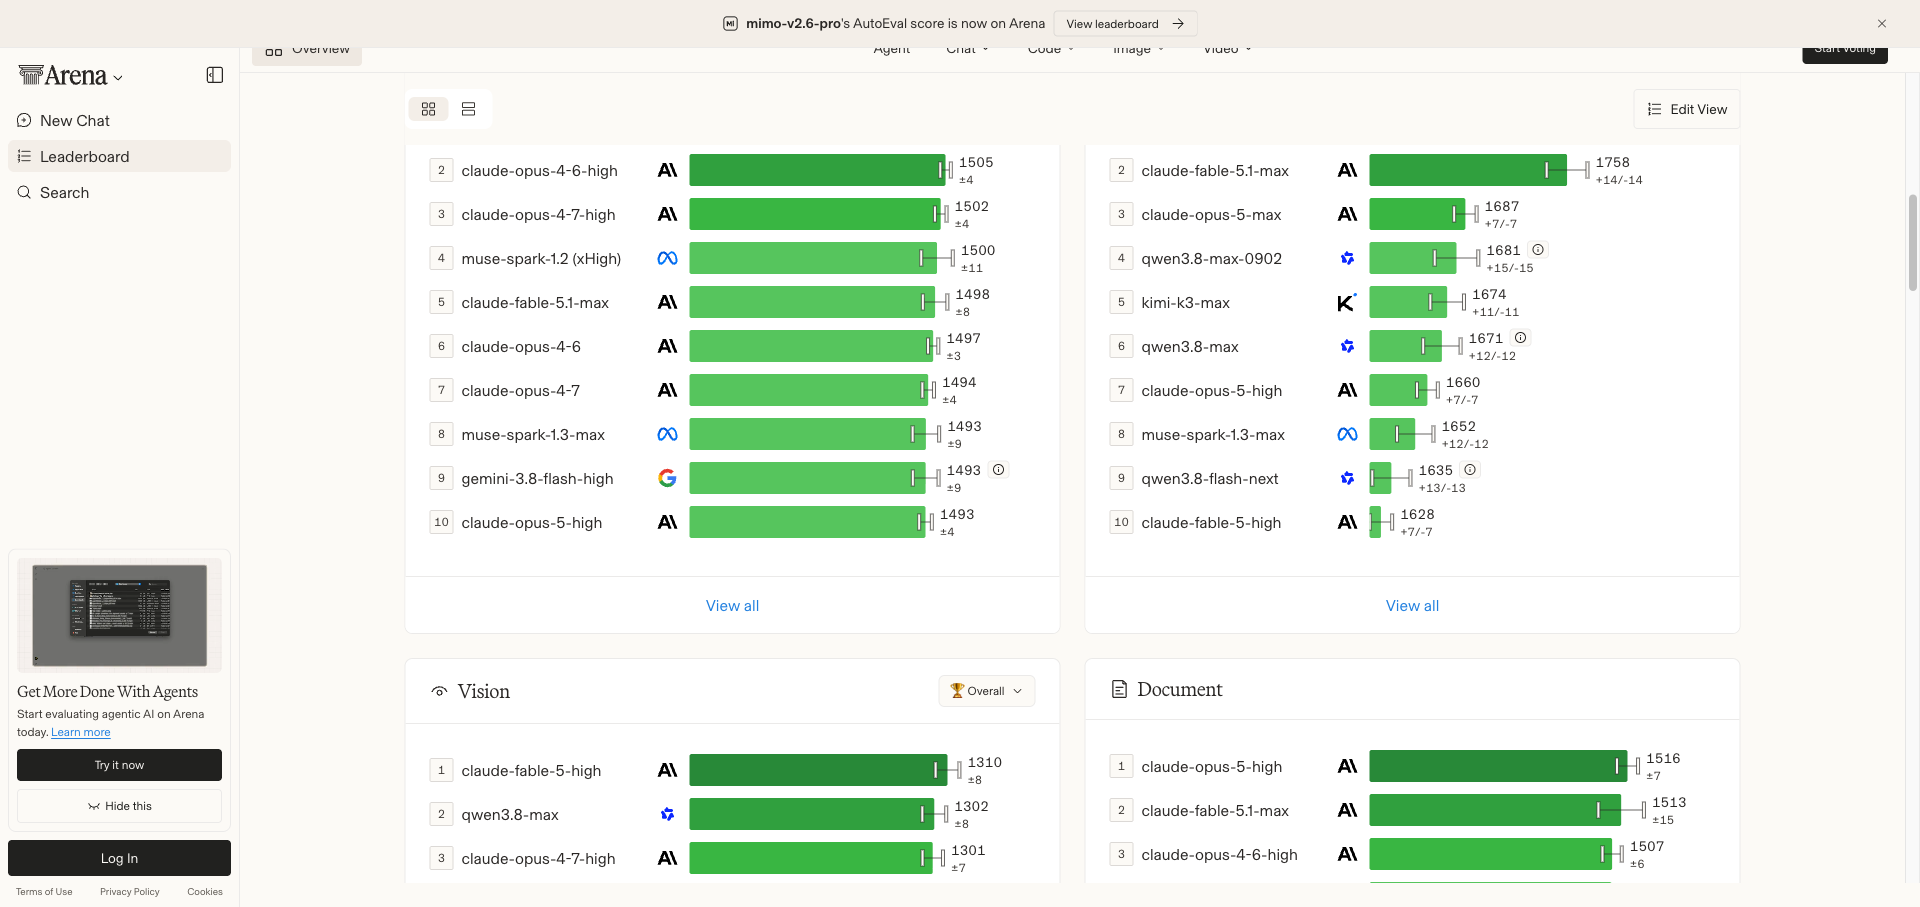
Task: Click the Anthropic logo beside claude-opus-5-max
Action: 1347,215
